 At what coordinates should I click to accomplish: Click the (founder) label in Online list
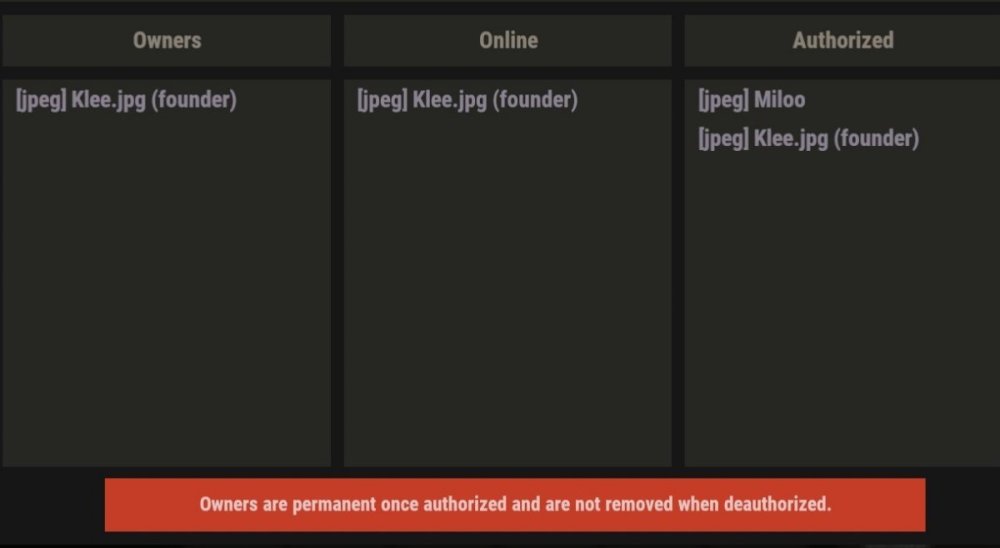[534, 100]
